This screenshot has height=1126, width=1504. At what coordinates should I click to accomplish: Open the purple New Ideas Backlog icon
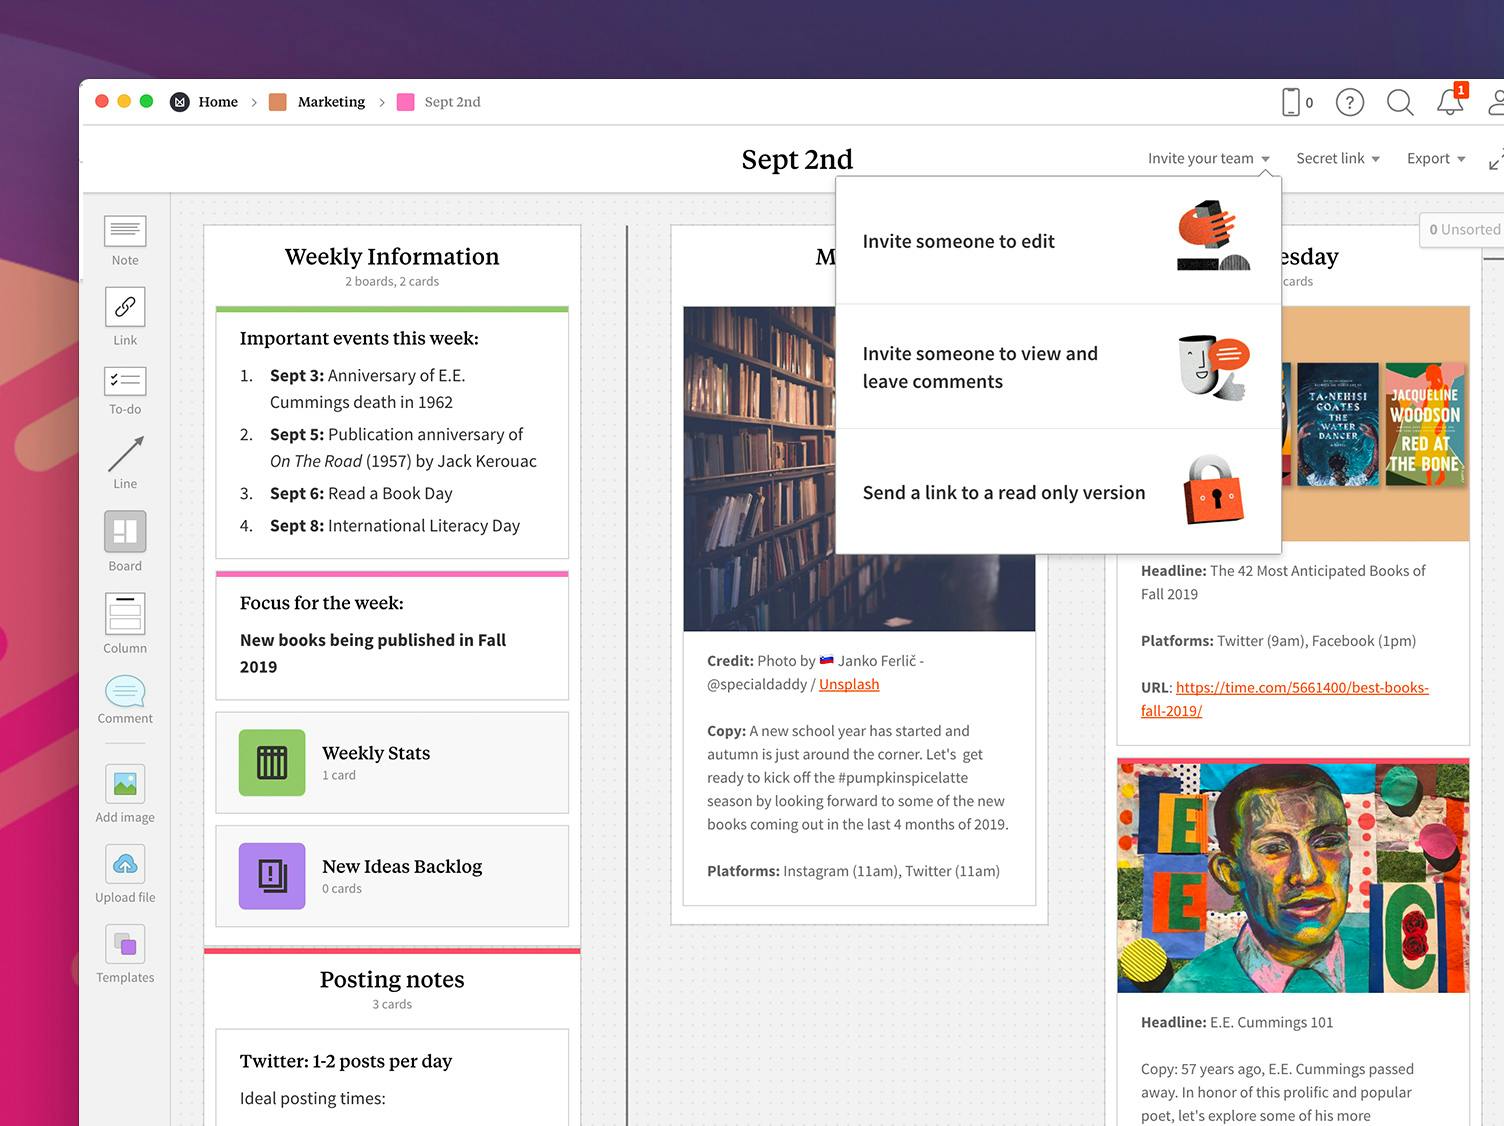[272, 876]
